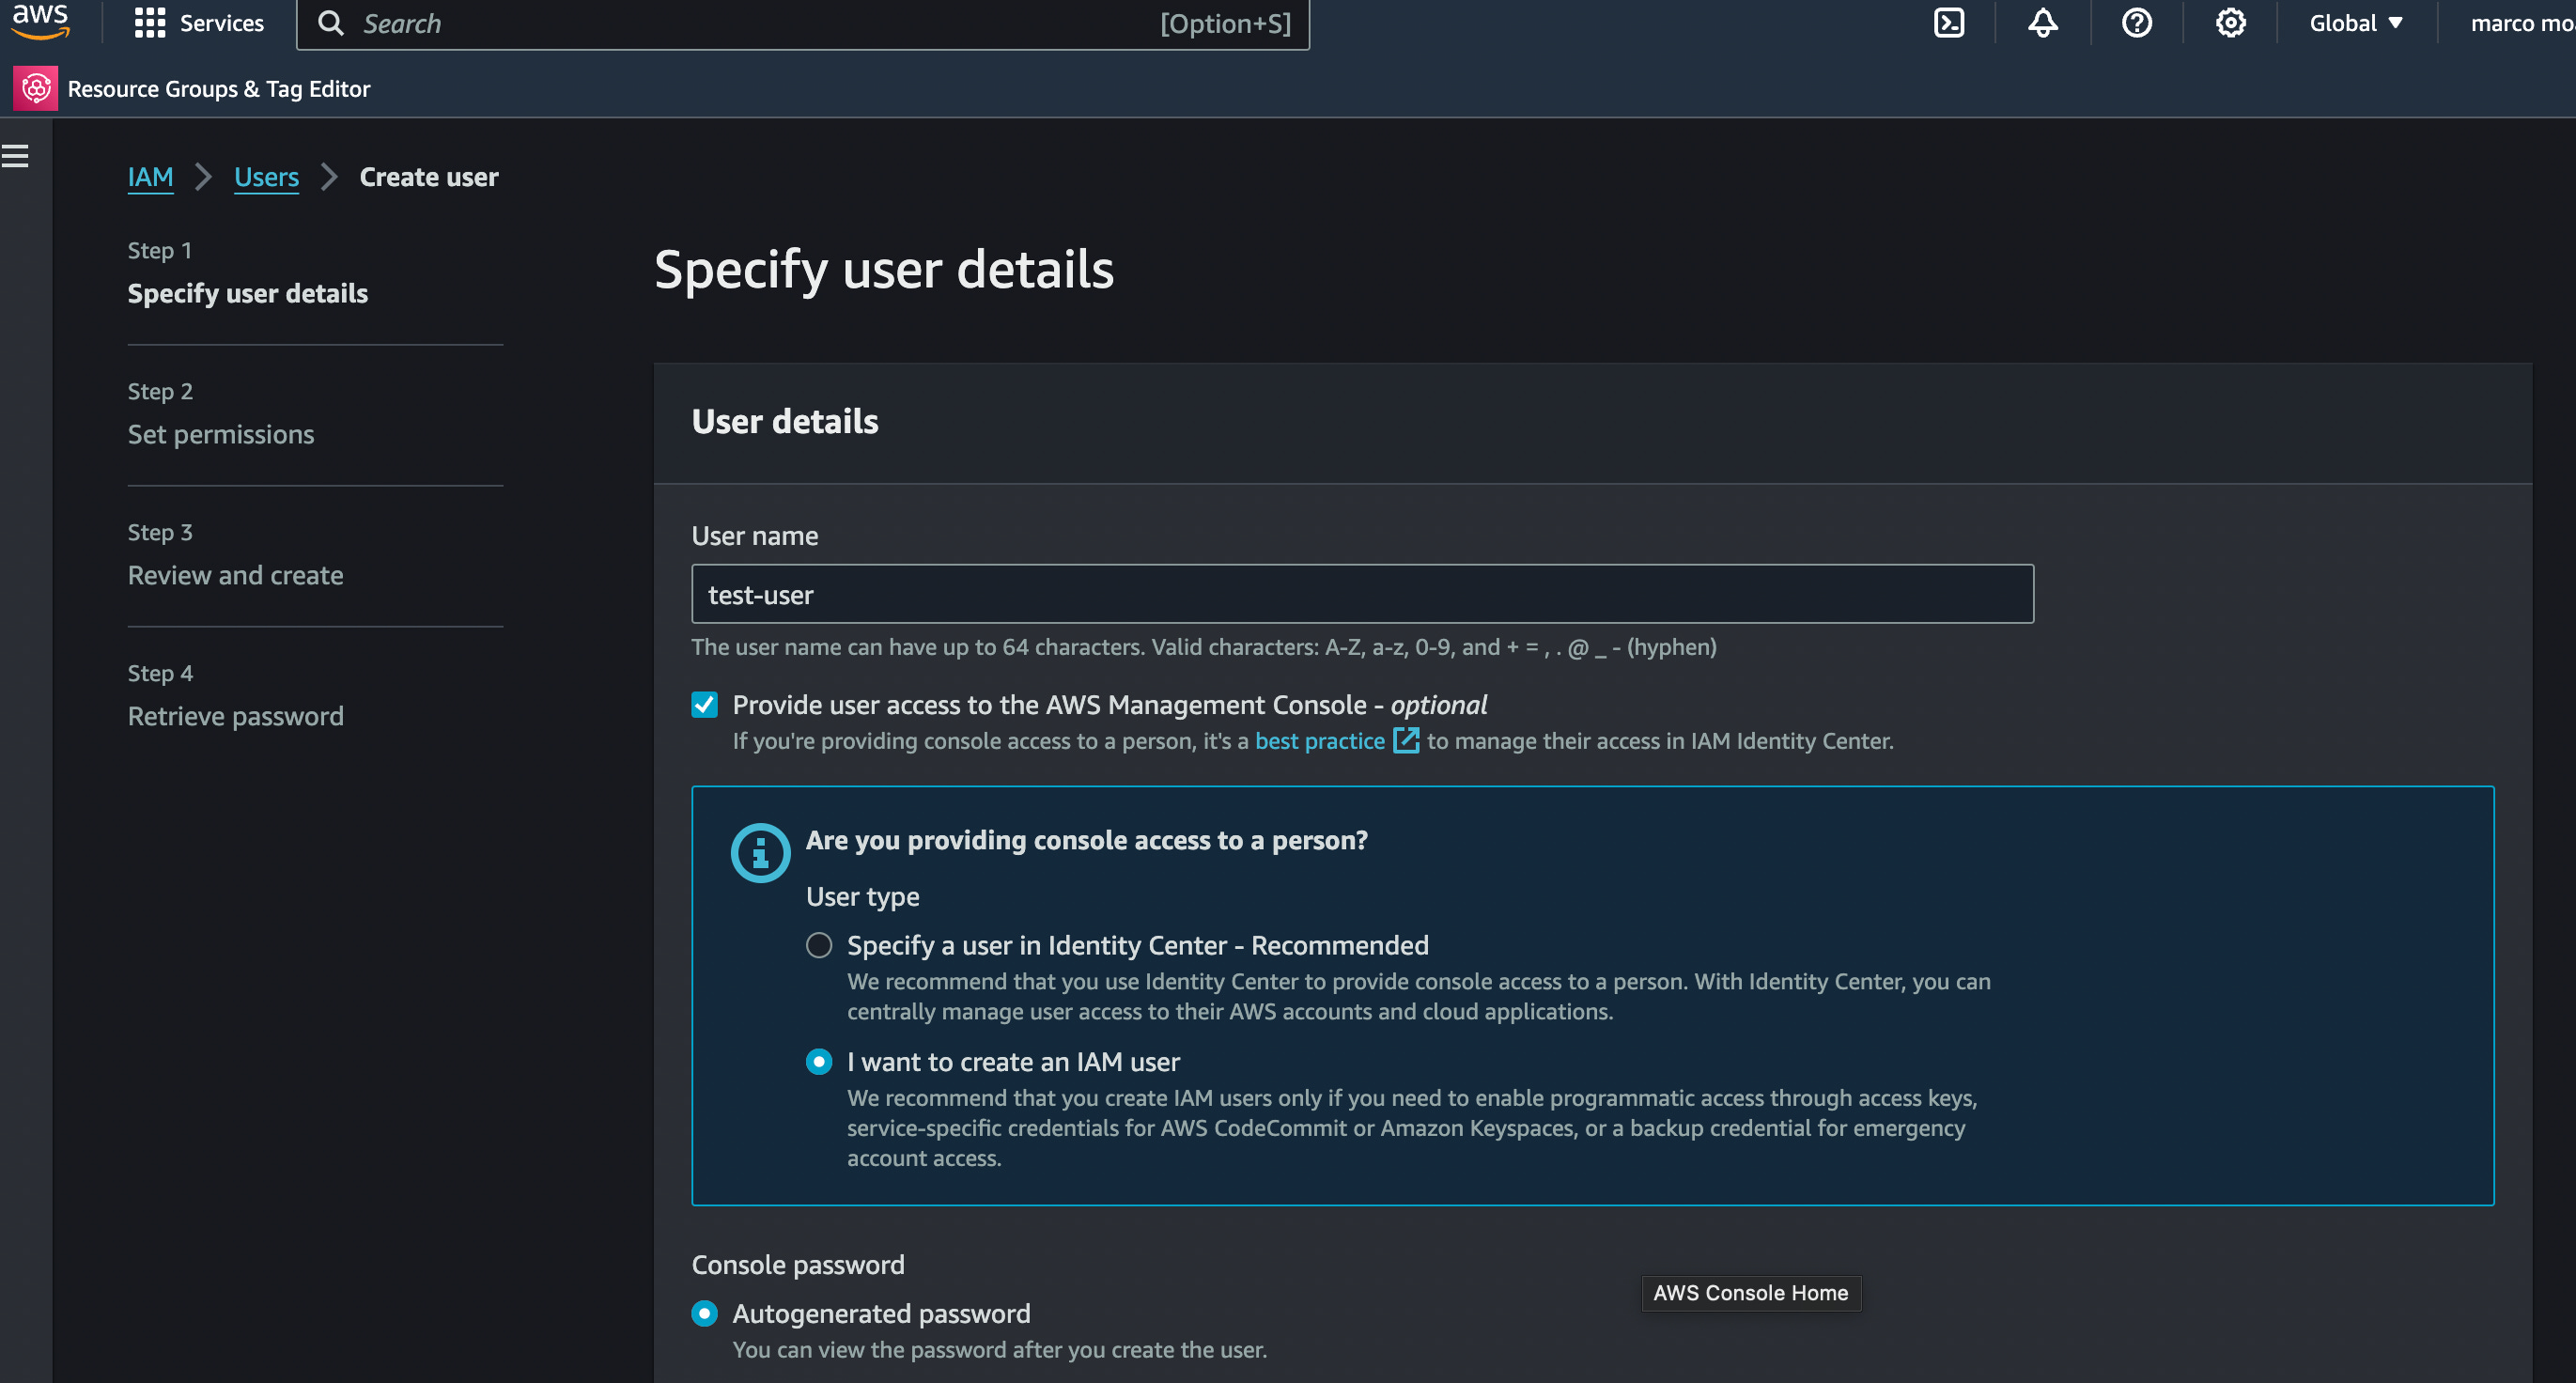Image resolution: width=2576 pixels, height=1383 pixels.
Task: Open the notifications bell icon
Action: [x=2042, y=23]
